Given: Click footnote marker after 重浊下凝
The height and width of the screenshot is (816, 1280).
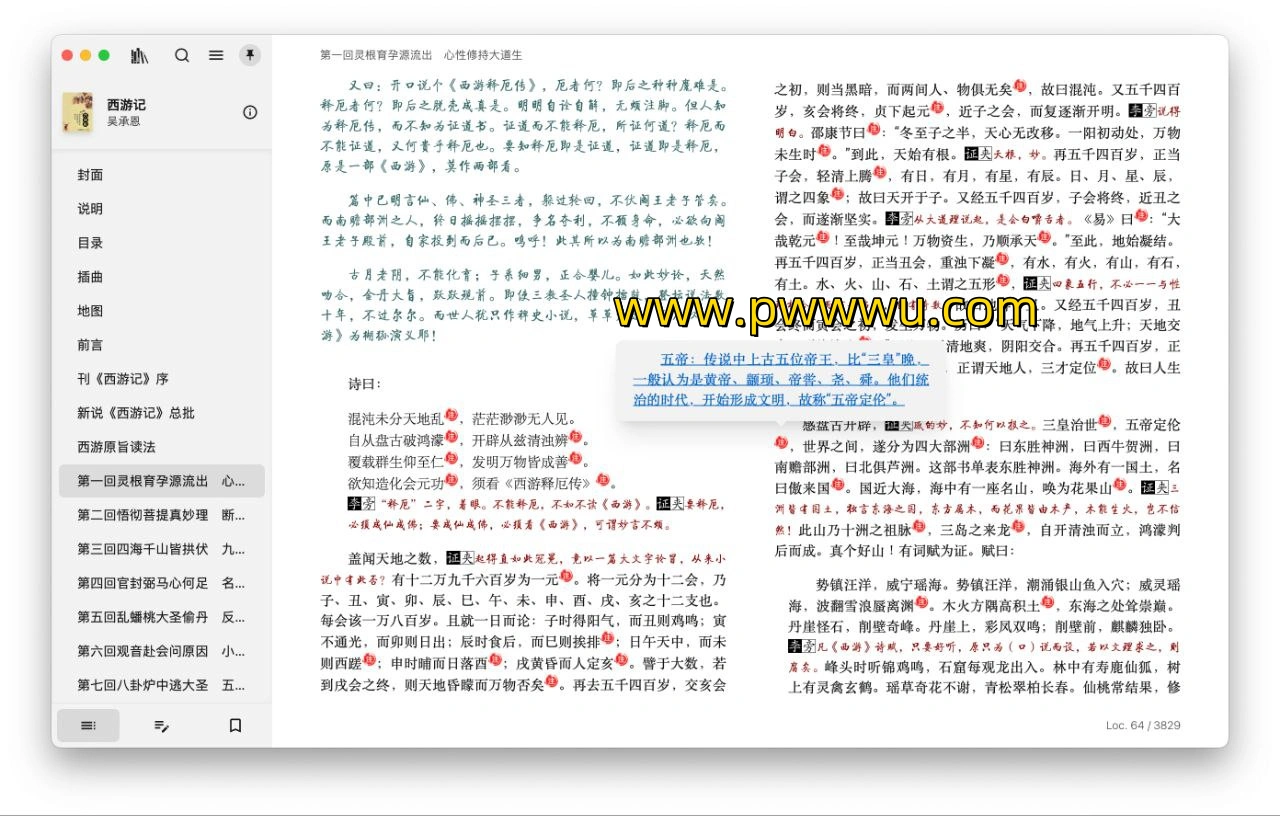Looking at the screenshot, I should (x=1003, y=260).
